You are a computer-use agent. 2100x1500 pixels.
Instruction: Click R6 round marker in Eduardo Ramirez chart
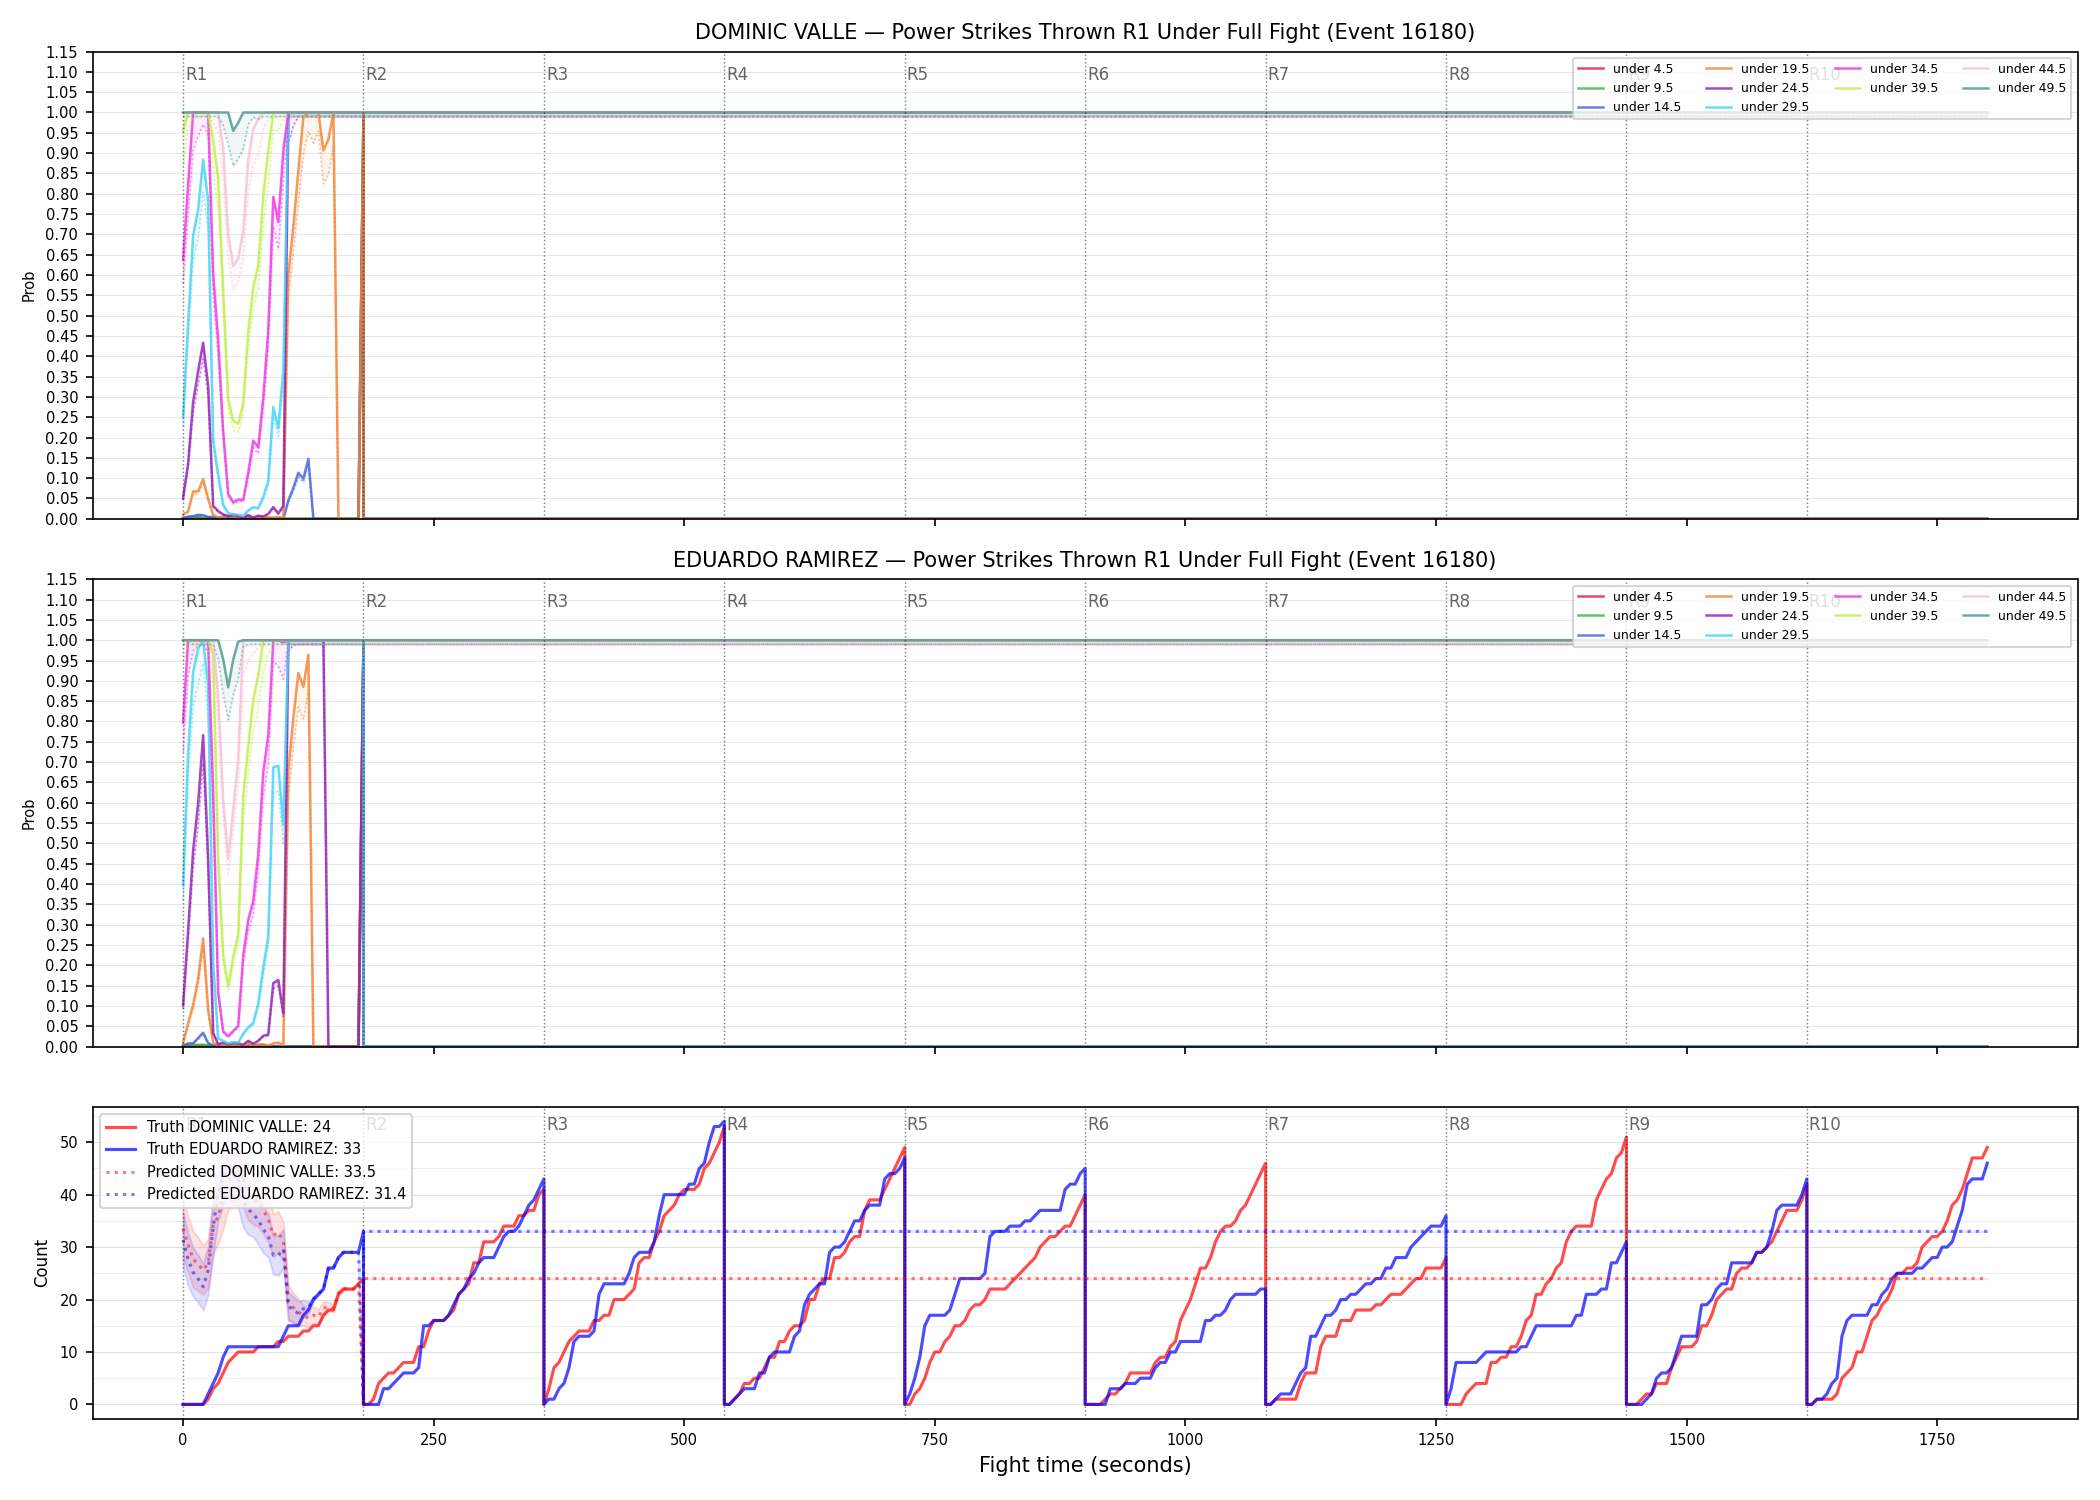point(1098,601)
